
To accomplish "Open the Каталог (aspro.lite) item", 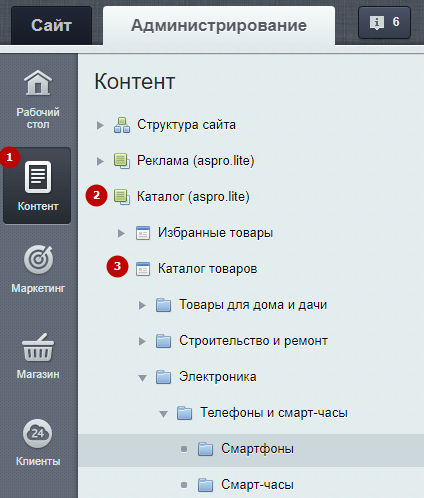I will pyautogui.click(x=193, y=197).
